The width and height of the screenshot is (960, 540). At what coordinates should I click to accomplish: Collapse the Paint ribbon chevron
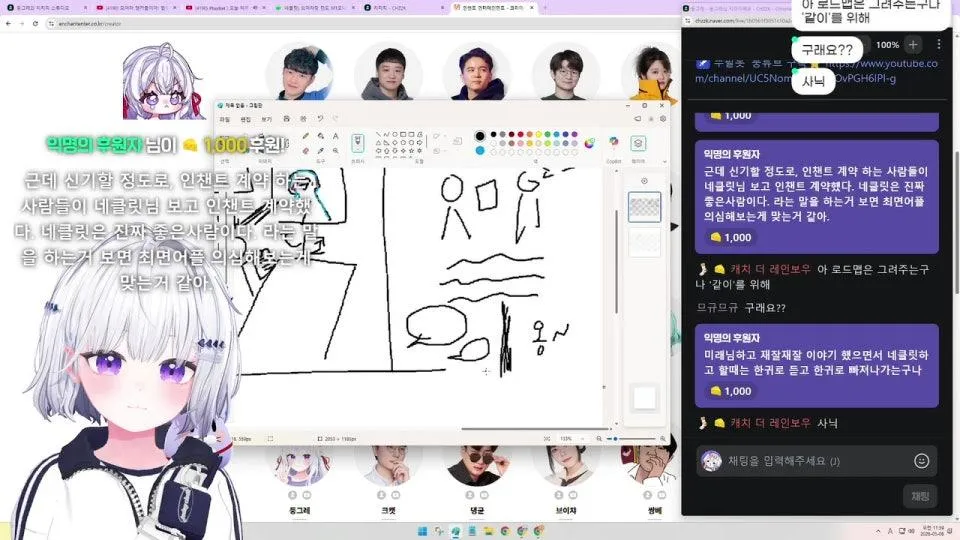click(x=664, y=161)
